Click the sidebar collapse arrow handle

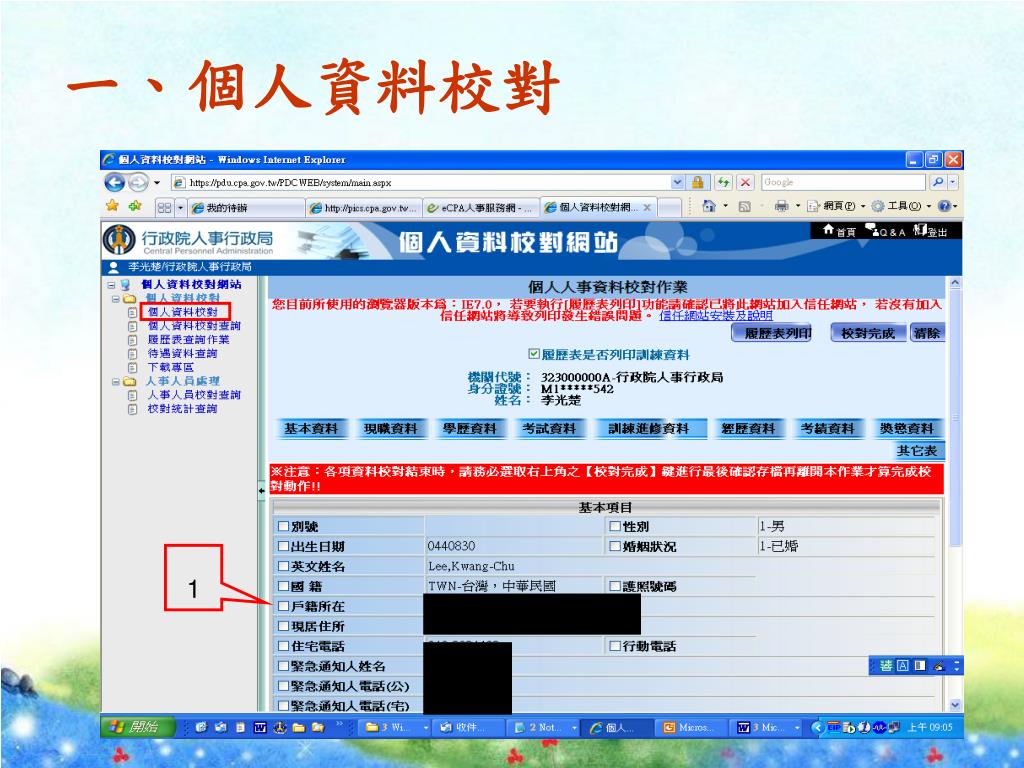262,490
